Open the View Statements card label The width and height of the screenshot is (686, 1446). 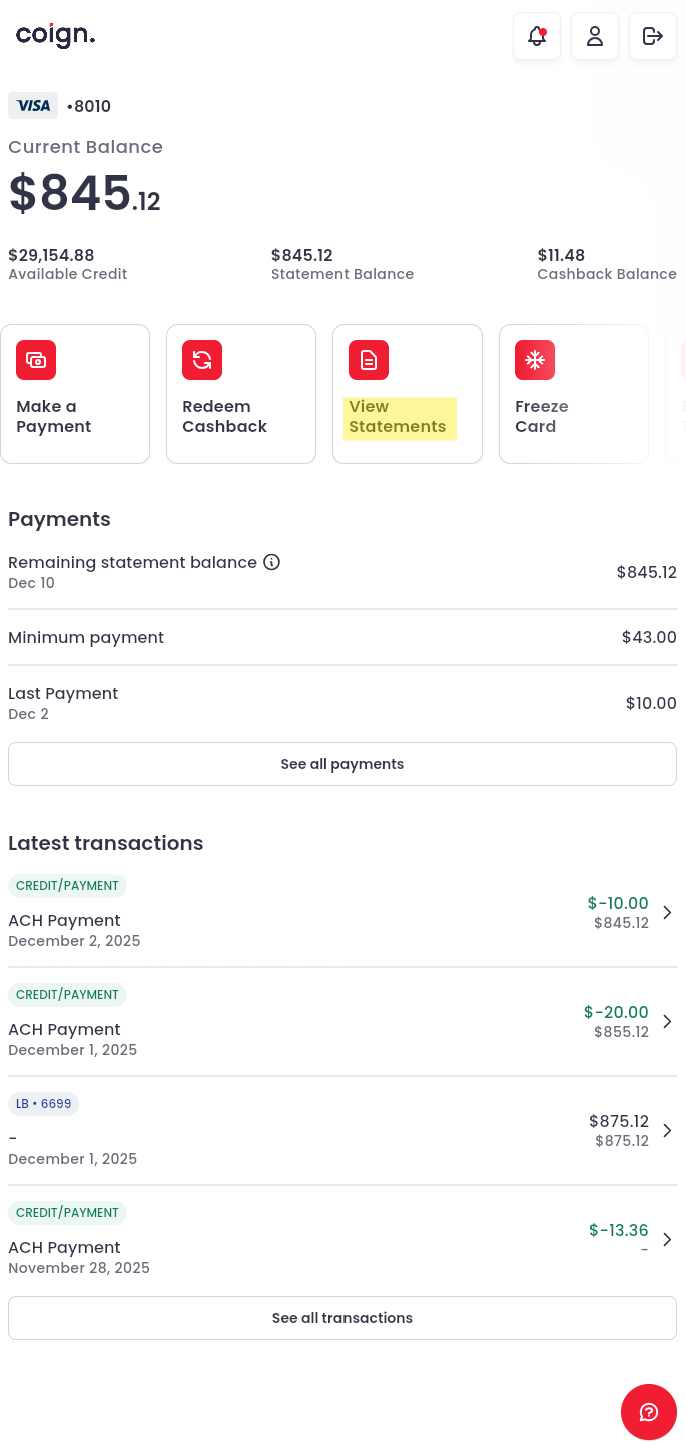(x=398, y=417)
